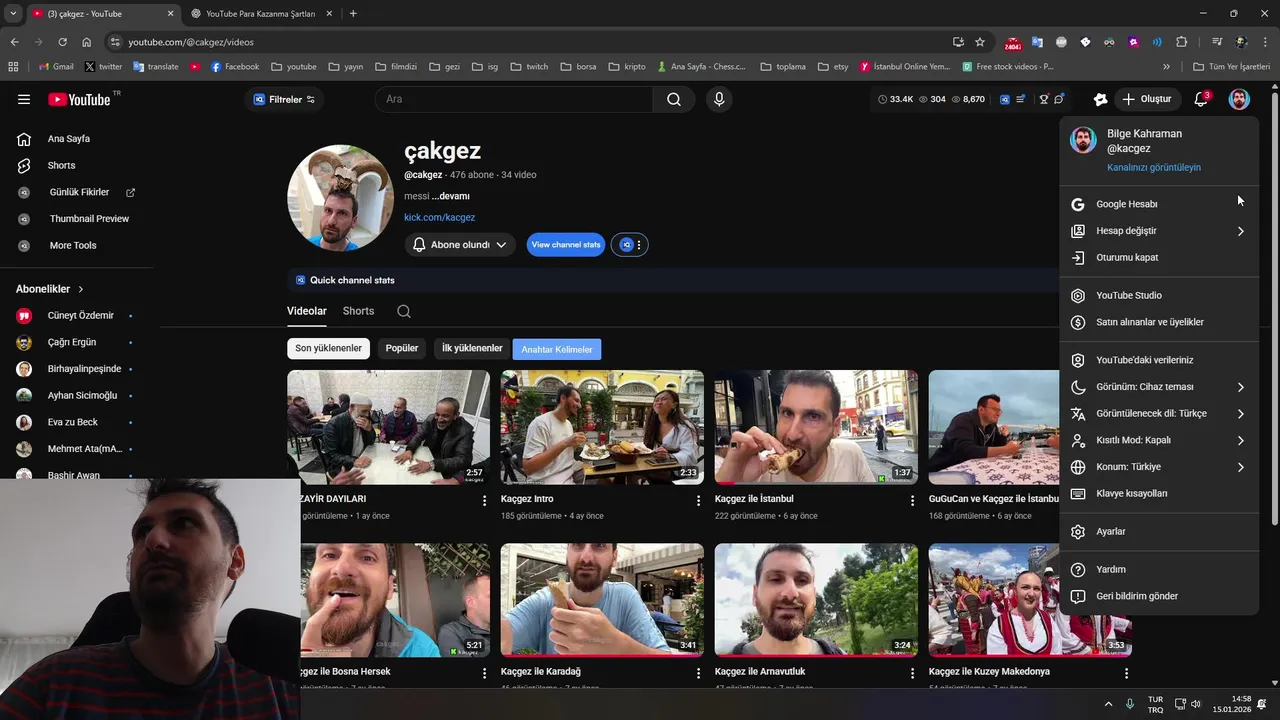The image size is (1280, 720).
Task: Open YouTube Studio from account menu
Action: pyautogui.click(x=1158, y=296)
